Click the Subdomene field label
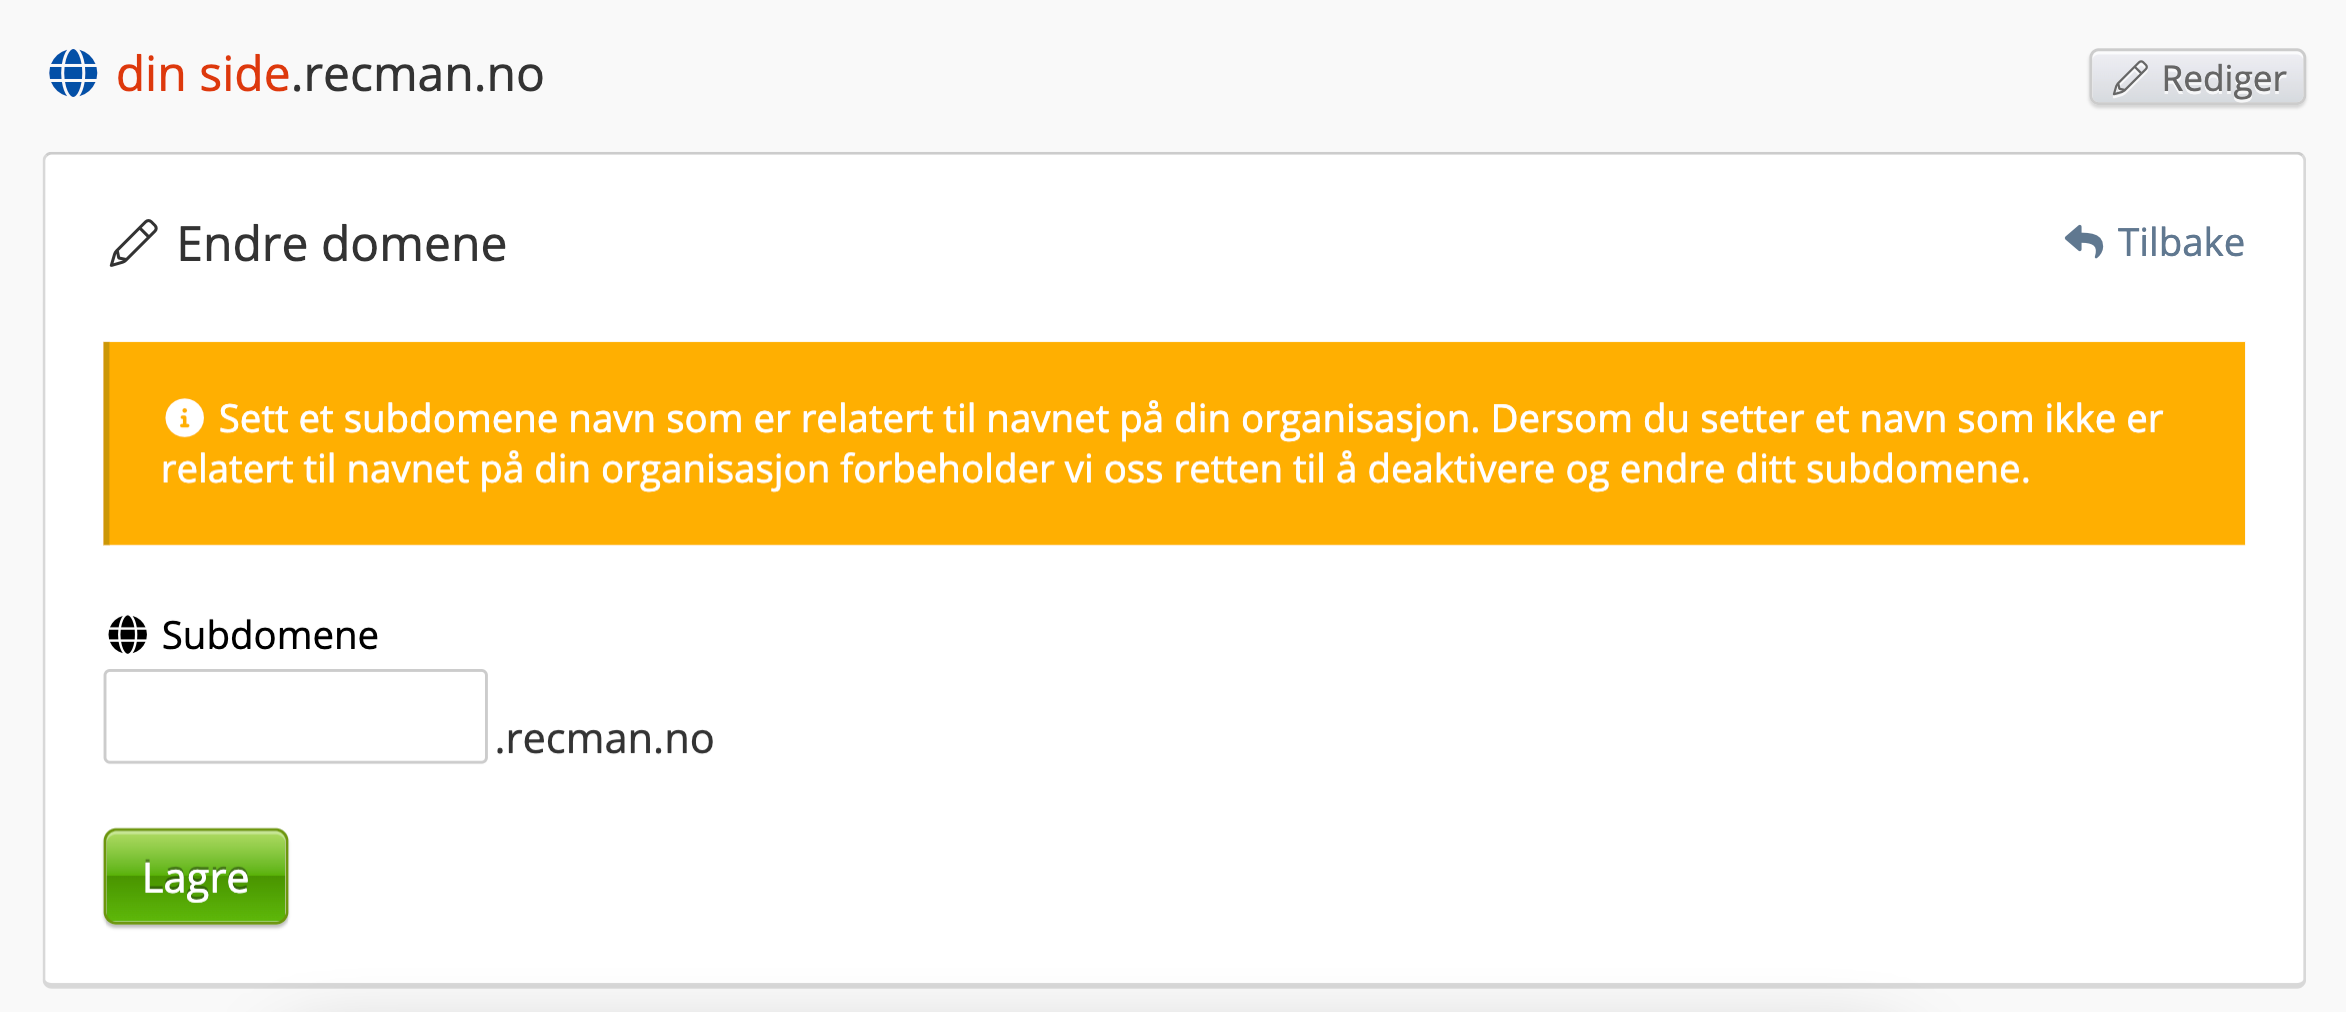This screenshot has height=1012, width=2346. click(x=270, y=636)
